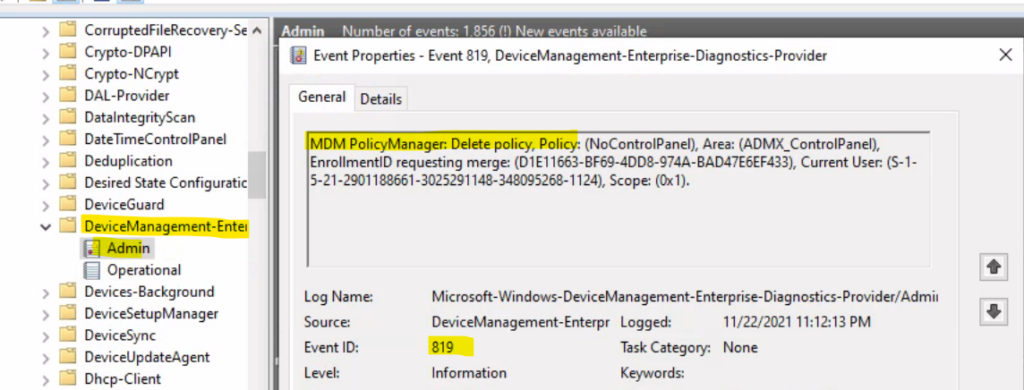
Task: Expand the DateTimeControlPanel tree node
Action: pos(45,139)
